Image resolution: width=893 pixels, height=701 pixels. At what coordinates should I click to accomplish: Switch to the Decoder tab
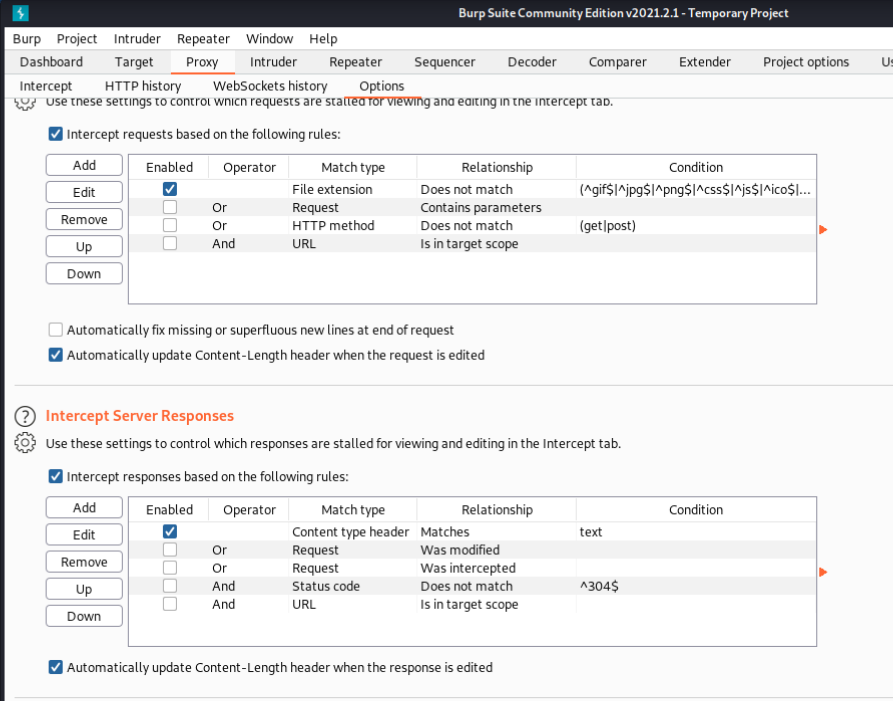coord(531,62)
